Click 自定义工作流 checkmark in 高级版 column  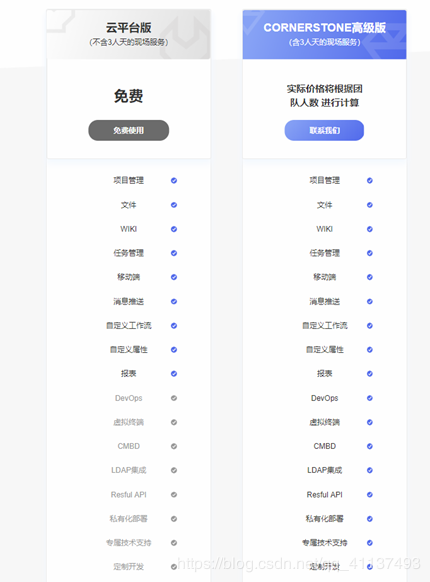(x=369, y=326)
